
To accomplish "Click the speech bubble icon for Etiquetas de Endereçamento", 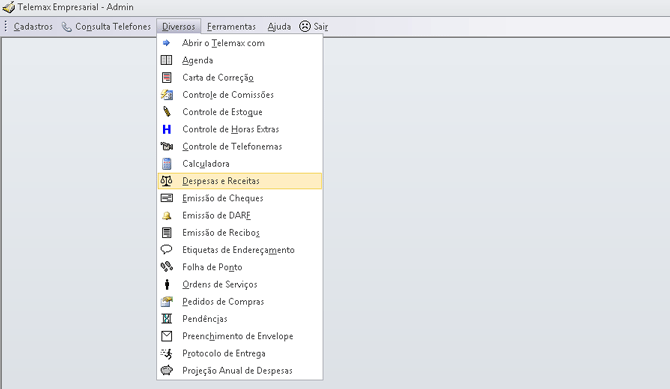I will point(166,249).
